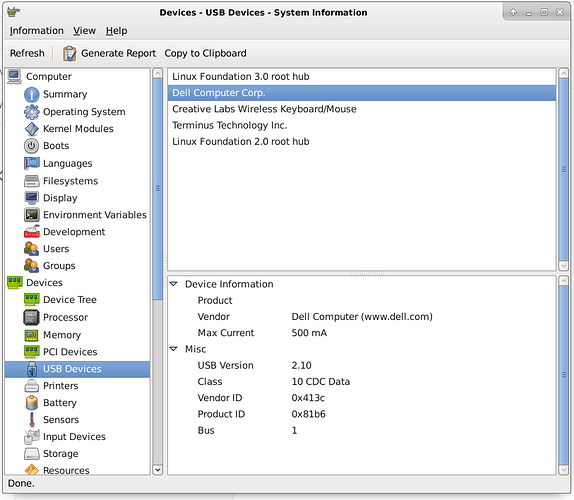Click the Generate Report clipboard icon

coord(70,53)
